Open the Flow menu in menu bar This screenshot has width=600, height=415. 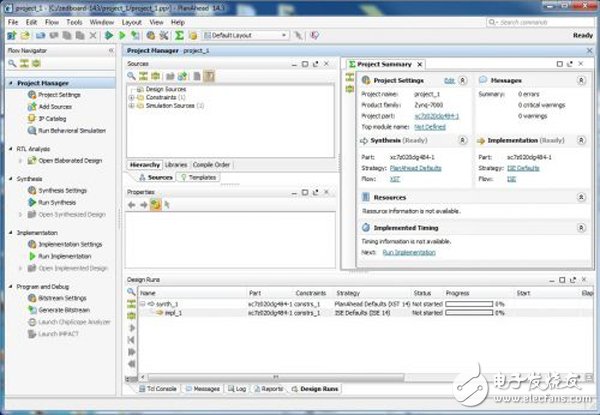point(50,20)
